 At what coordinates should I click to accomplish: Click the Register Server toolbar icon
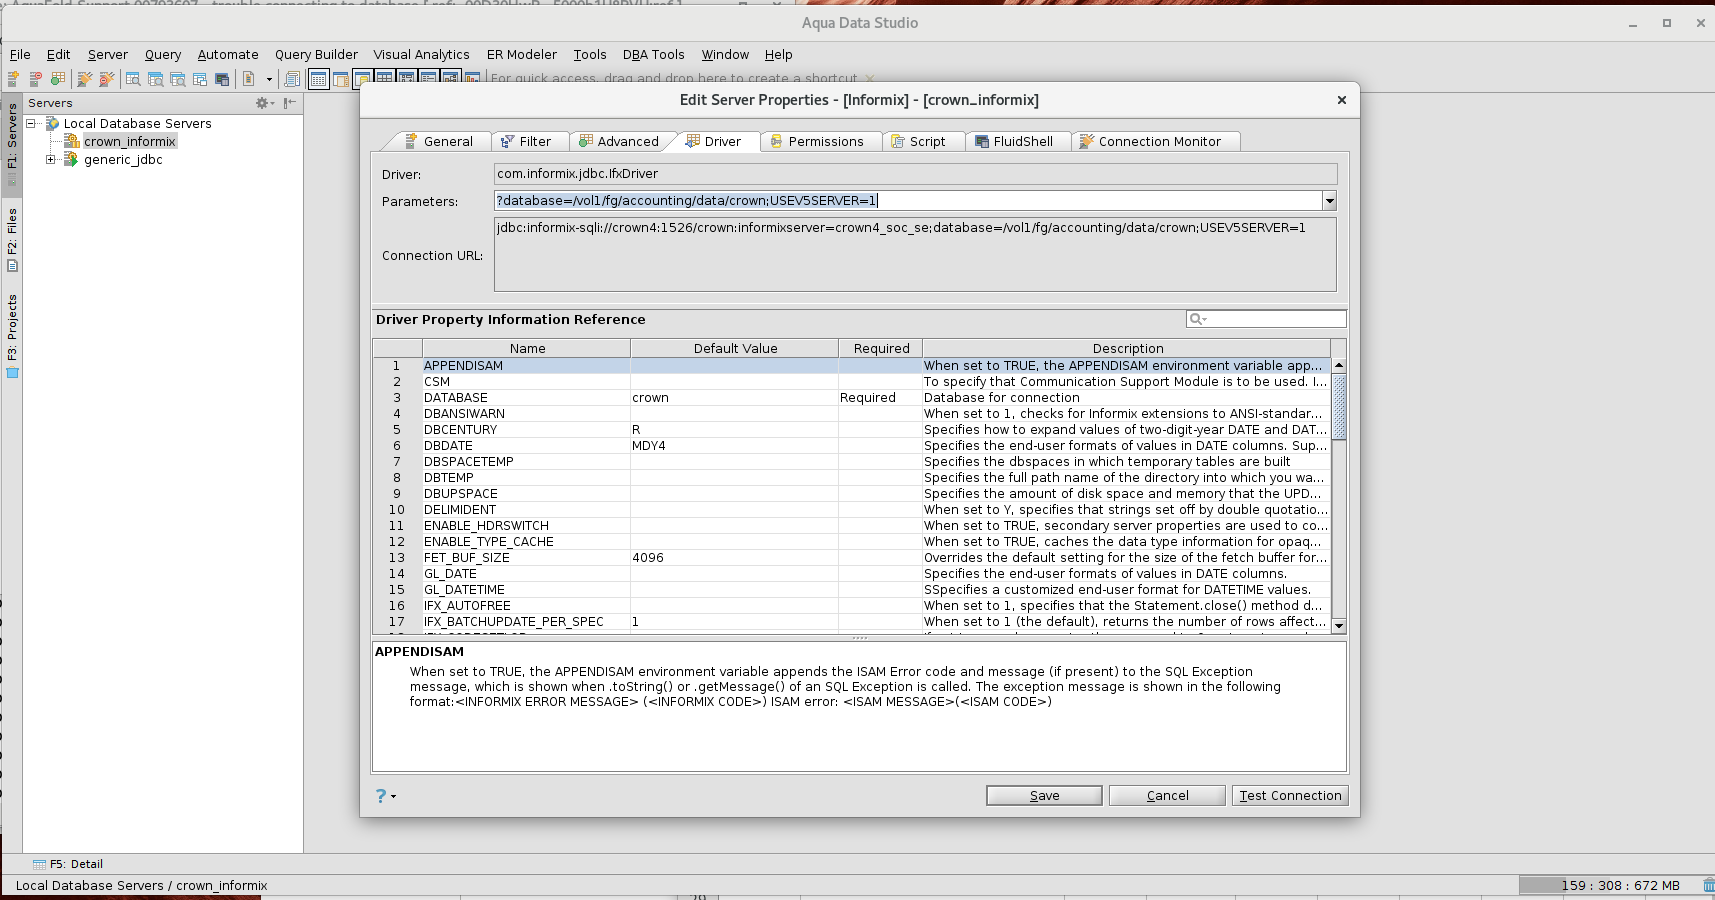pyautogui.click(x=14, y=79)
